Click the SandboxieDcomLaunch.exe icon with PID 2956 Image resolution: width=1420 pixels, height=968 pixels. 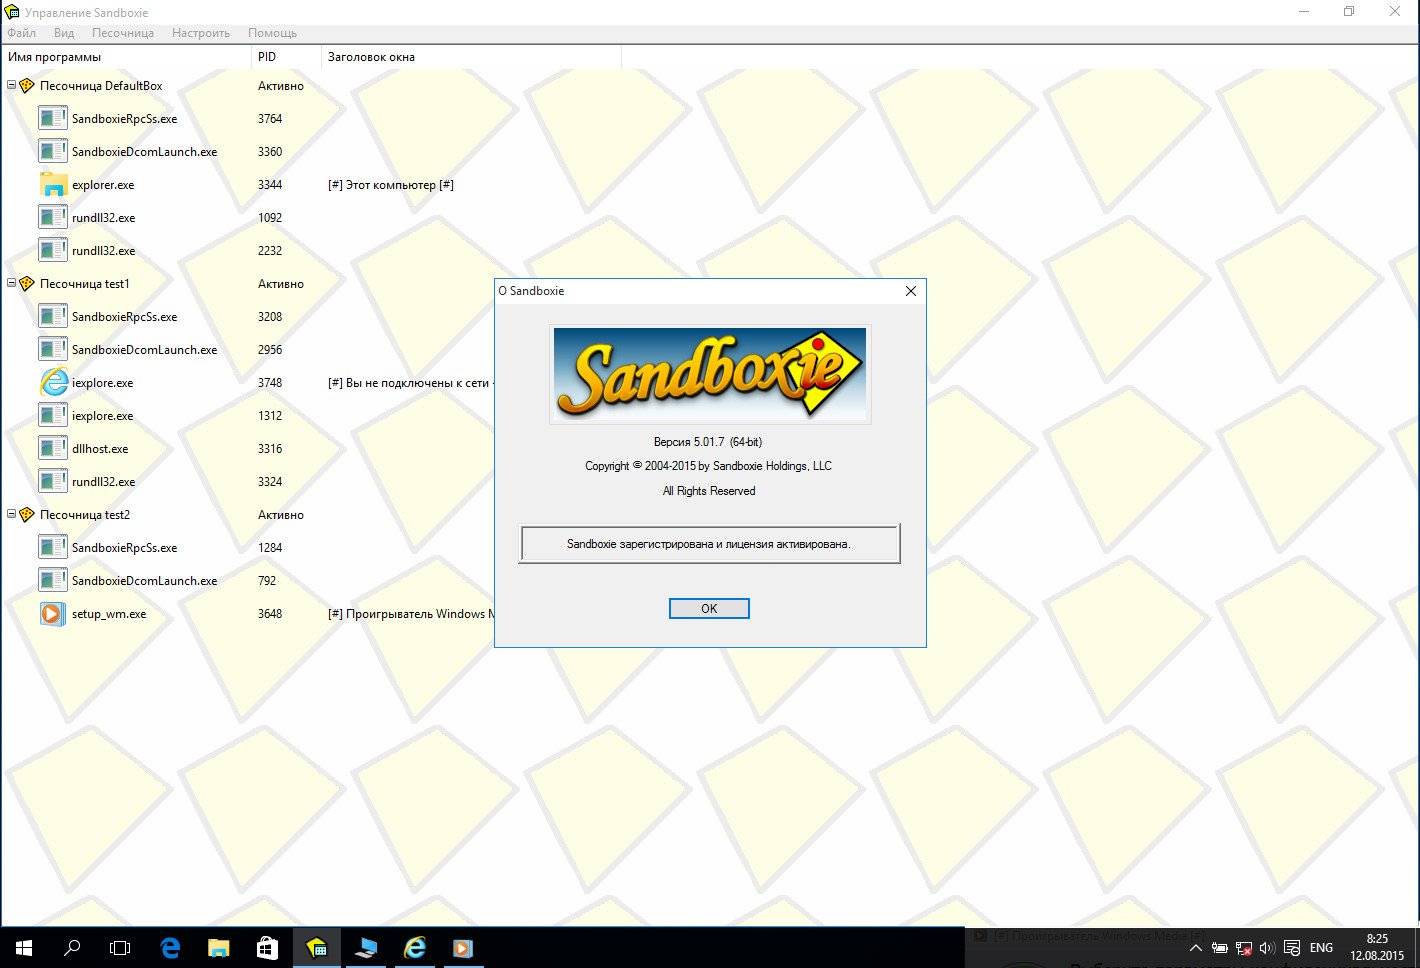click(53, 349)
